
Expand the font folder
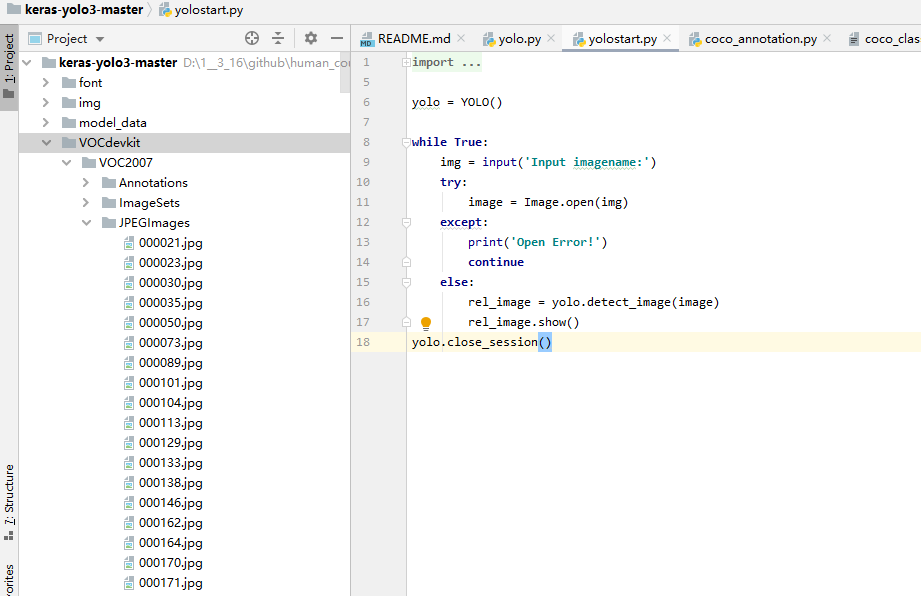click(46, 83)
